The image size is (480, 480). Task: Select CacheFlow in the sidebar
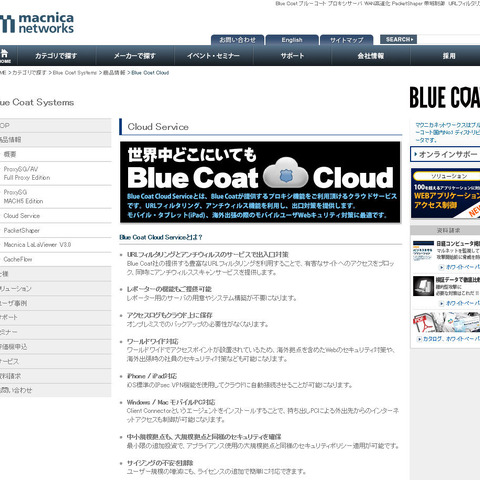pos(56,259)
